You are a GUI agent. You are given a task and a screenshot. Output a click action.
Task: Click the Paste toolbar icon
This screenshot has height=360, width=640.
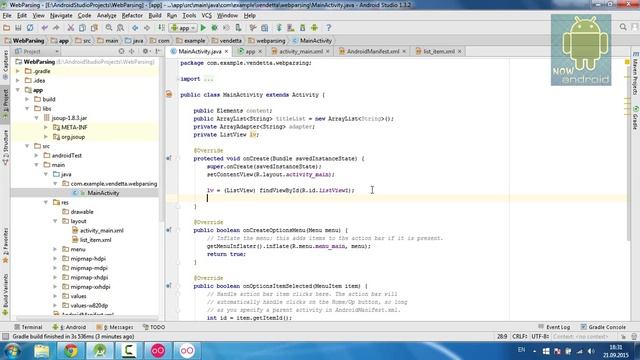[x=94, y=28]
